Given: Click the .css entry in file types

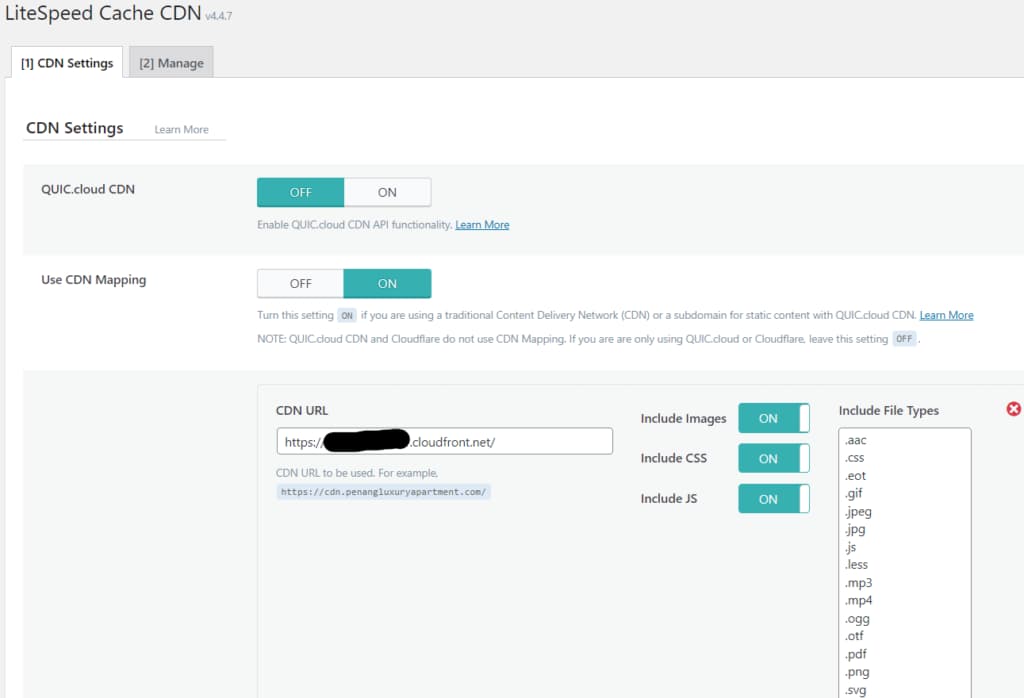Looking at the screenshot, I should click(854, 458).
